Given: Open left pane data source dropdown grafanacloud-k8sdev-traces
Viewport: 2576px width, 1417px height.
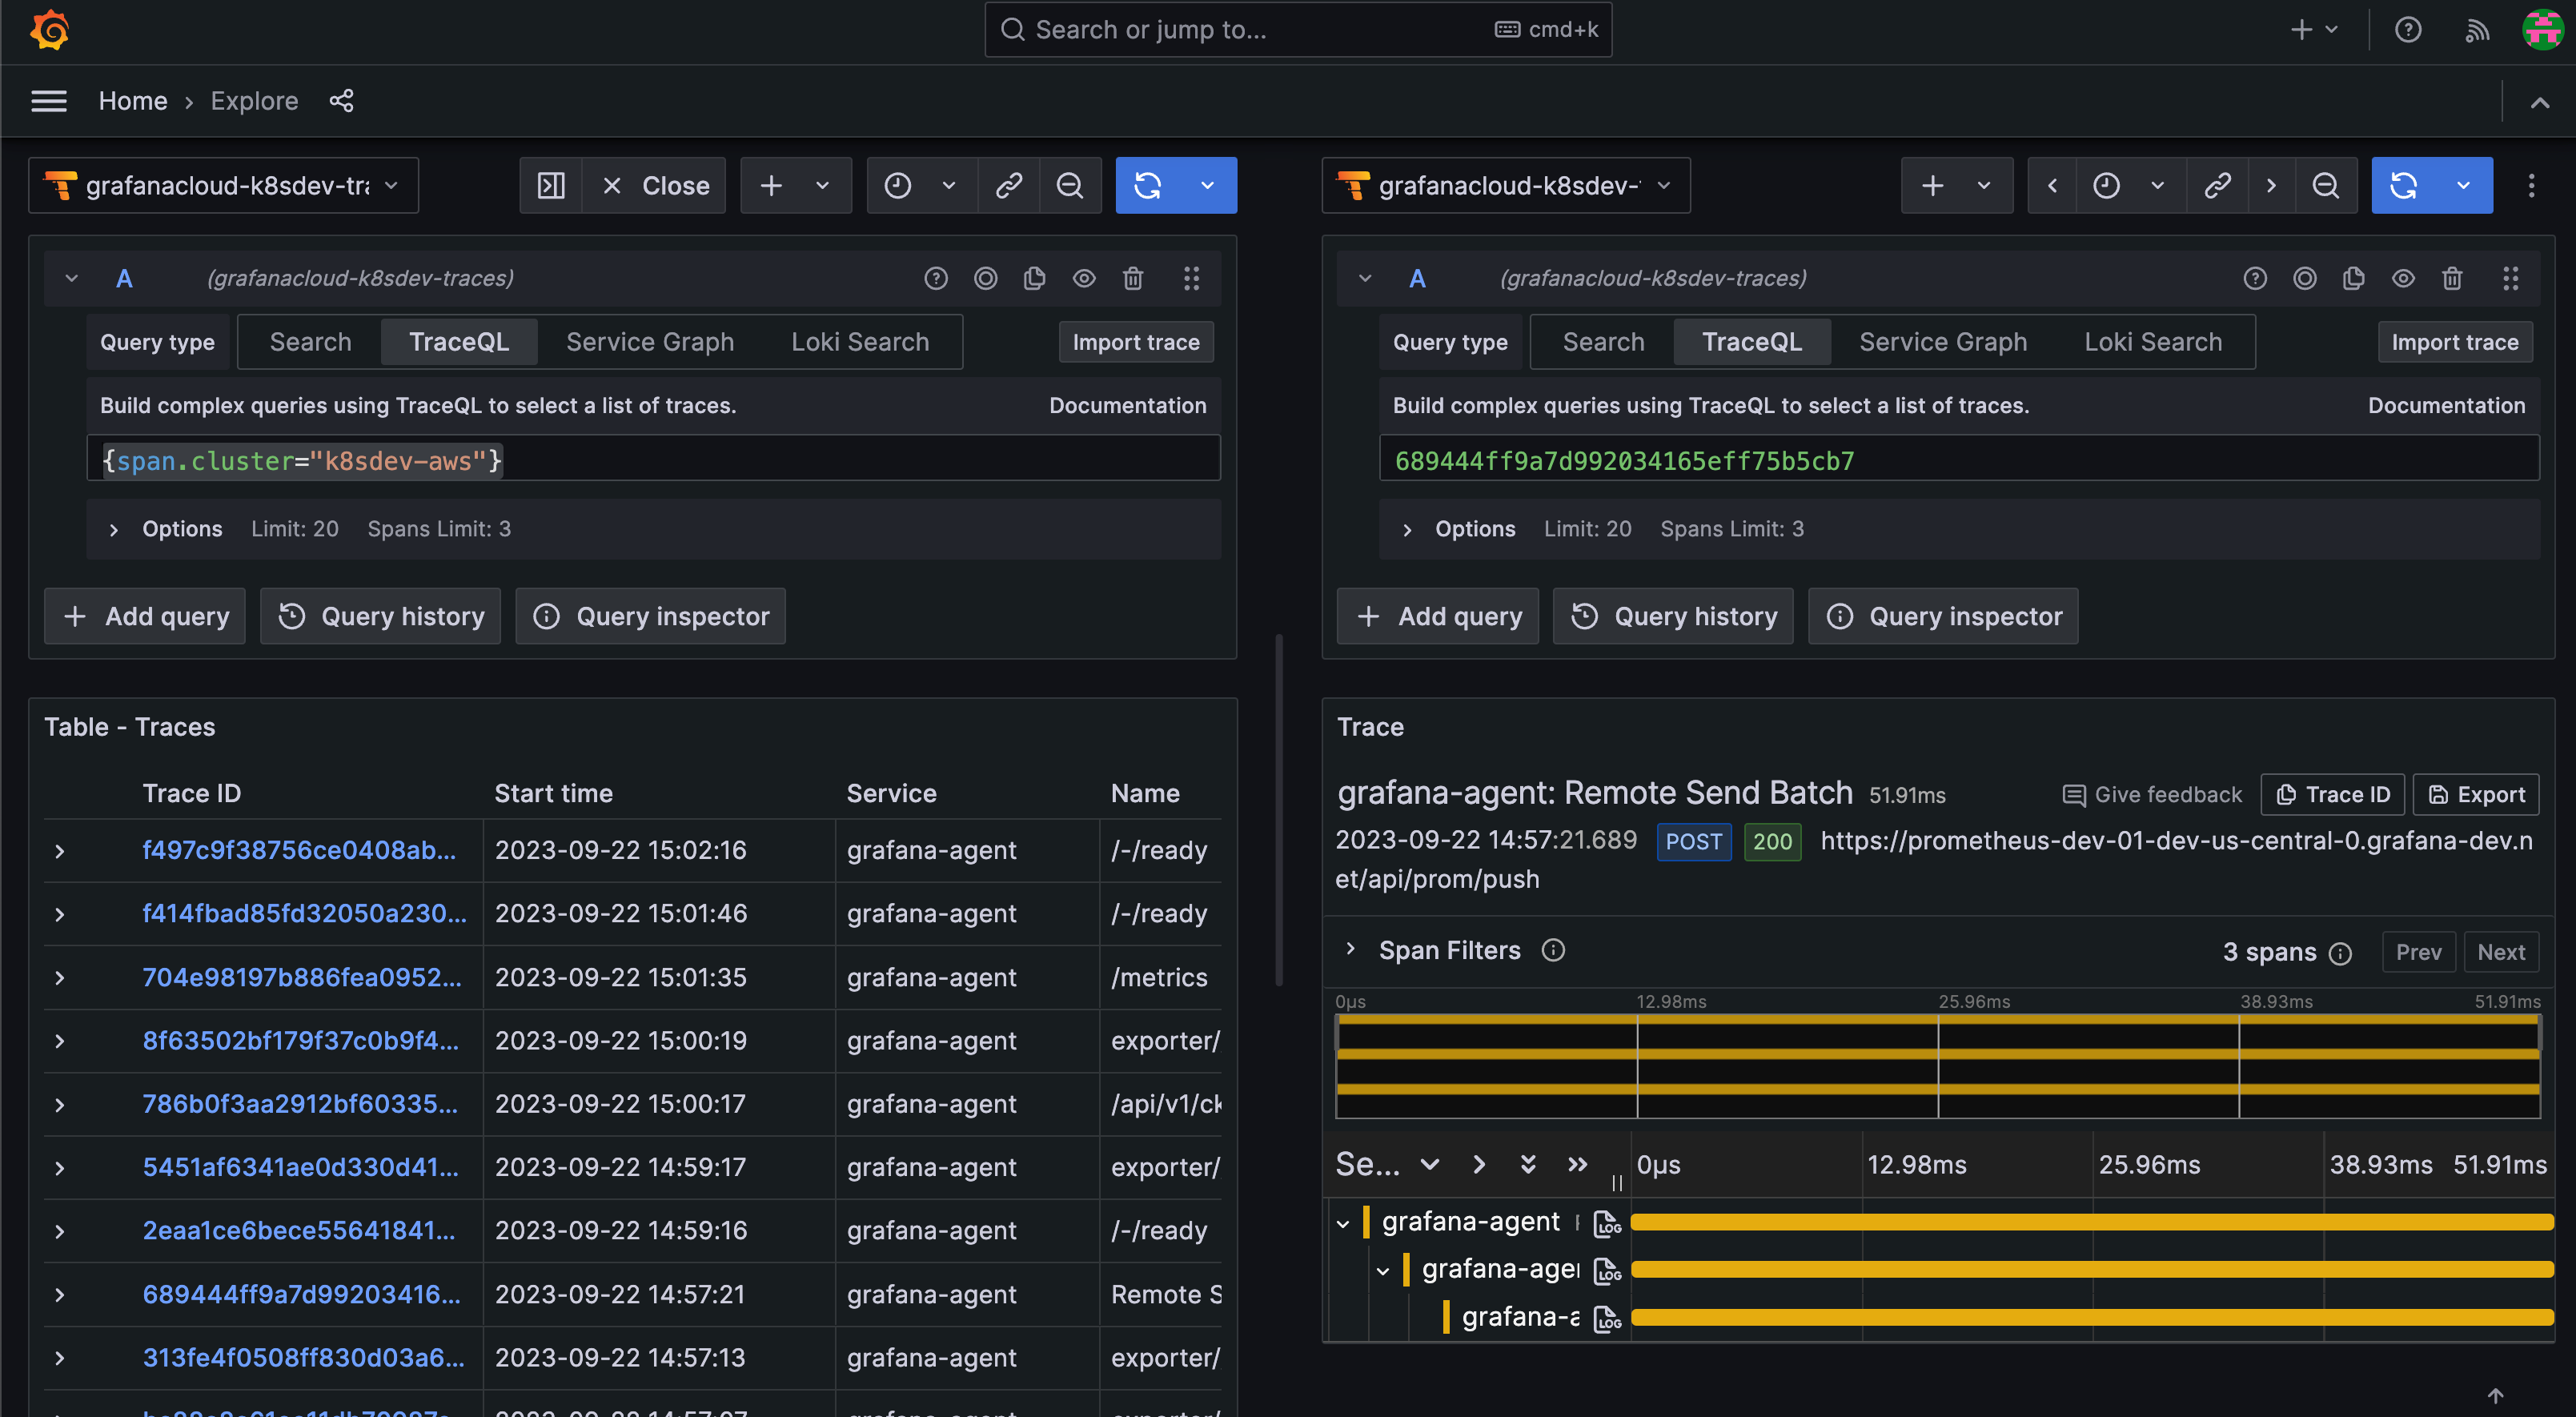Looking at the screenshot, I should pyautogui.click(x=224, y=186).
